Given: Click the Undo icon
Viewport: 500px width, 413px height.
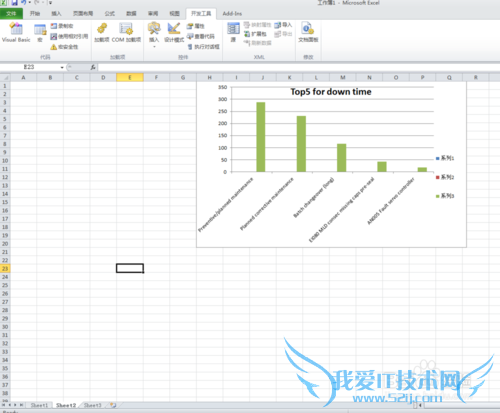Looking at the screenshot, I should pos(24,3).
